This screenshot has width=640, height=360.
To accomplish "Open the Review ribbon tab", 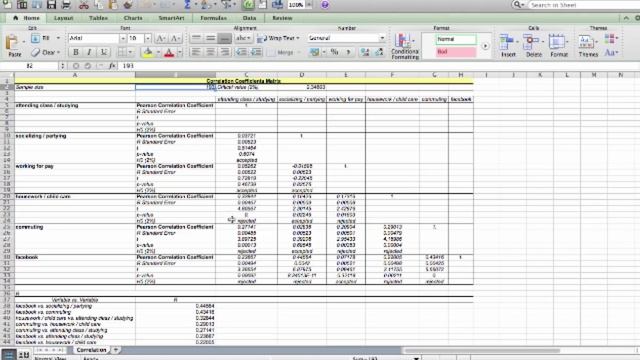I will 282,18.
